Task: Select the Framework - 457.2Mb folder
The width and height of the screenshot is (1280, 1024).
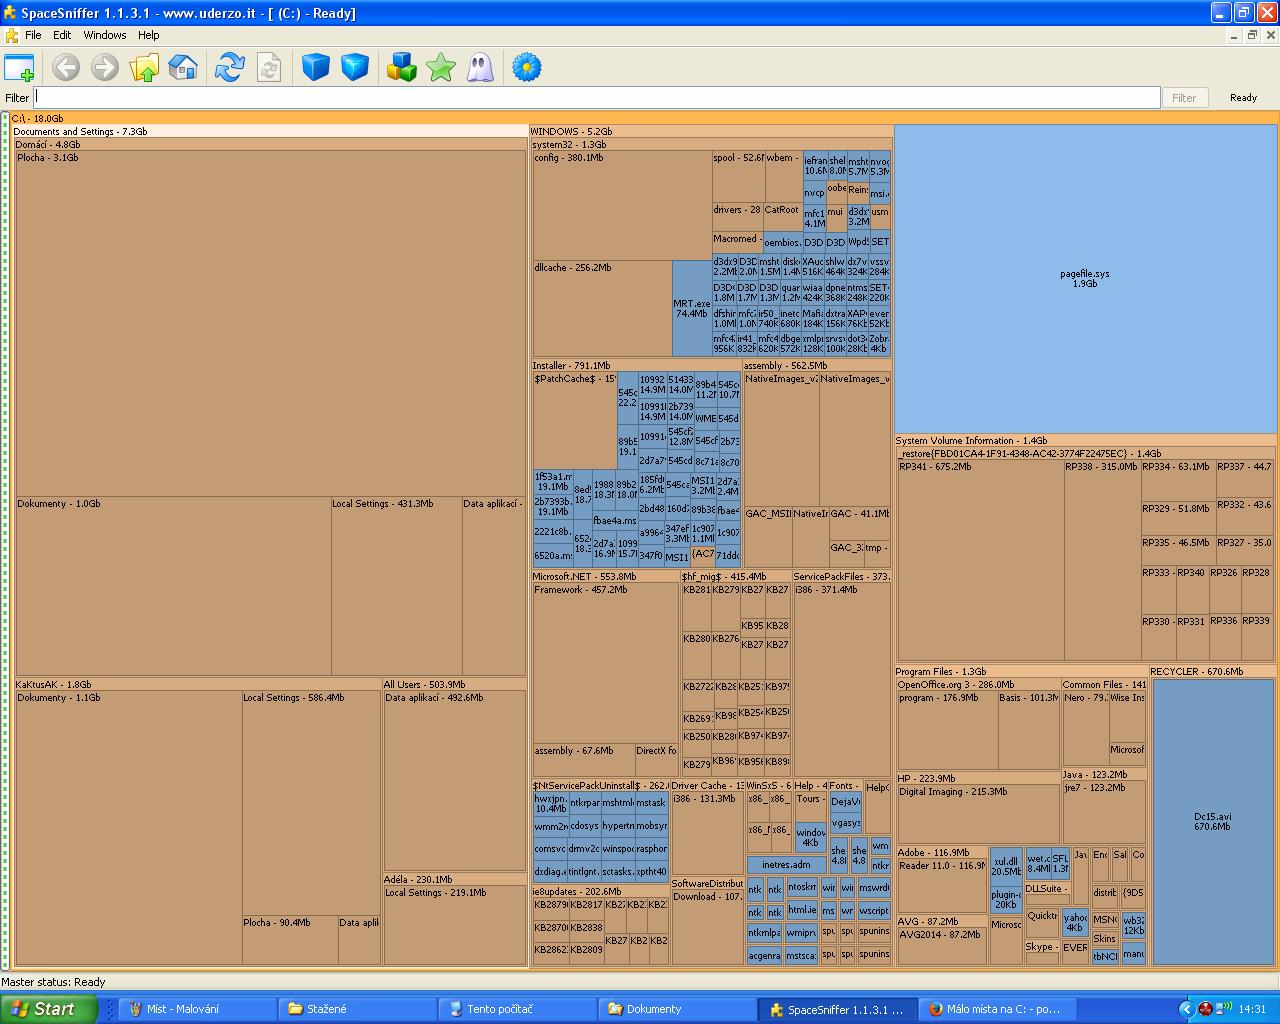Action: point(605,663)
